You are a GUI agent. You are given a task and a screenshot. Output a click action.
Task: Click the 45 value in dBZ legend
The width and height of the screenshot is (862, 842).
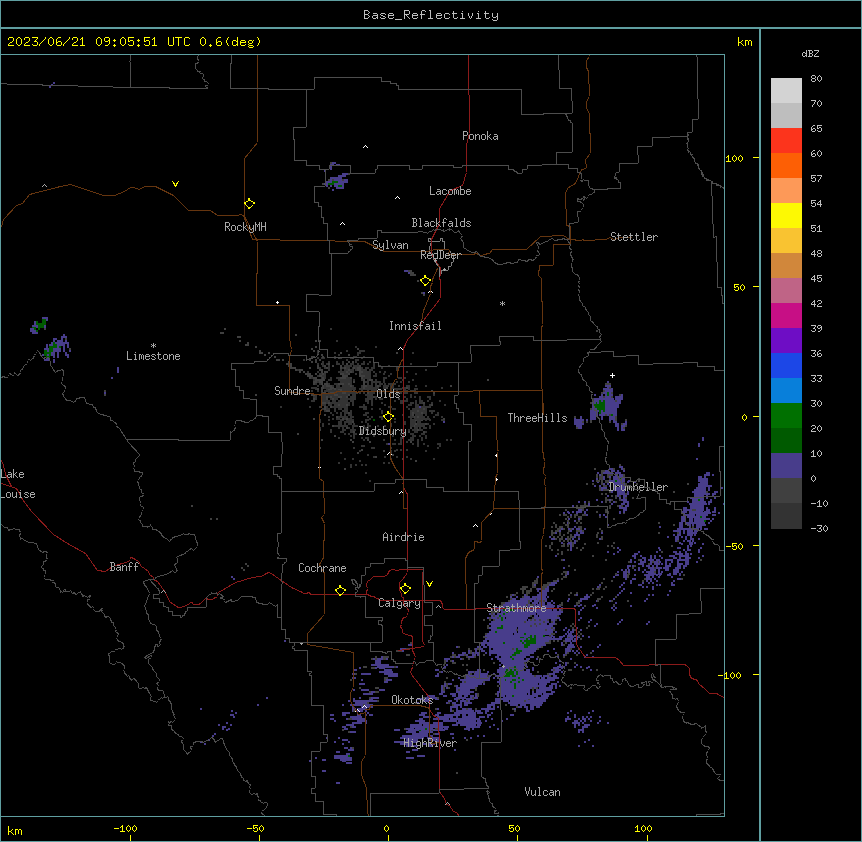(816, 279)
